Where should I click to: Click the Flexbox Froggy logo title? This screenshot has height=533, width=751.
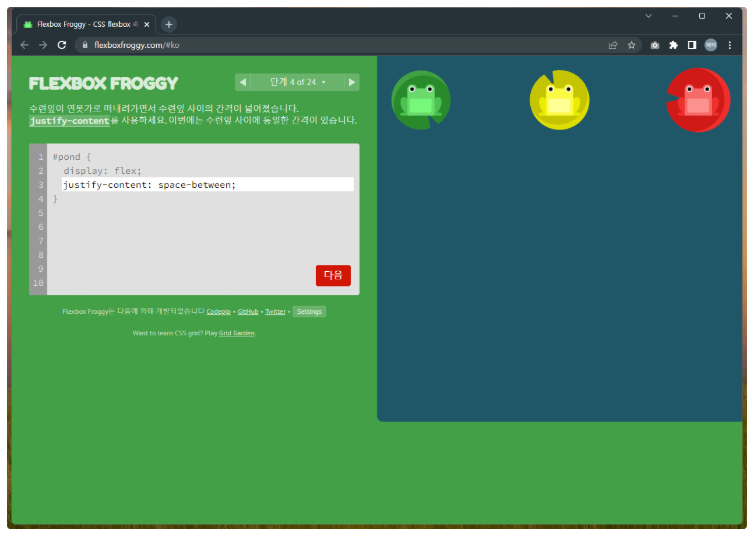[x=103, y=84]
